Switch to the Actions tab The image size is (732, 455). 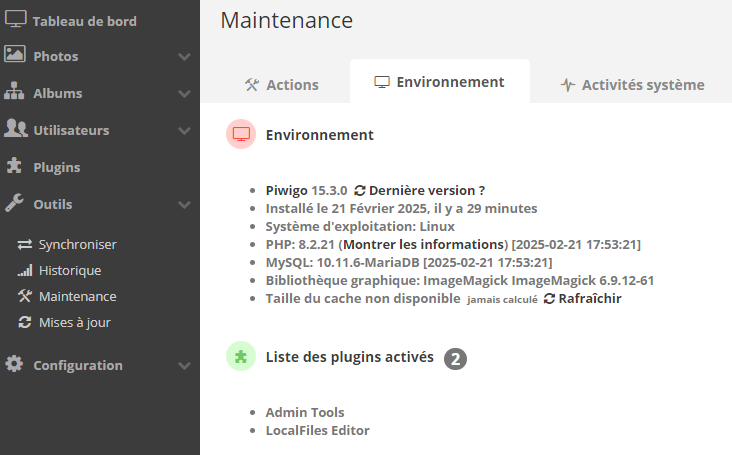pos(282,85)
